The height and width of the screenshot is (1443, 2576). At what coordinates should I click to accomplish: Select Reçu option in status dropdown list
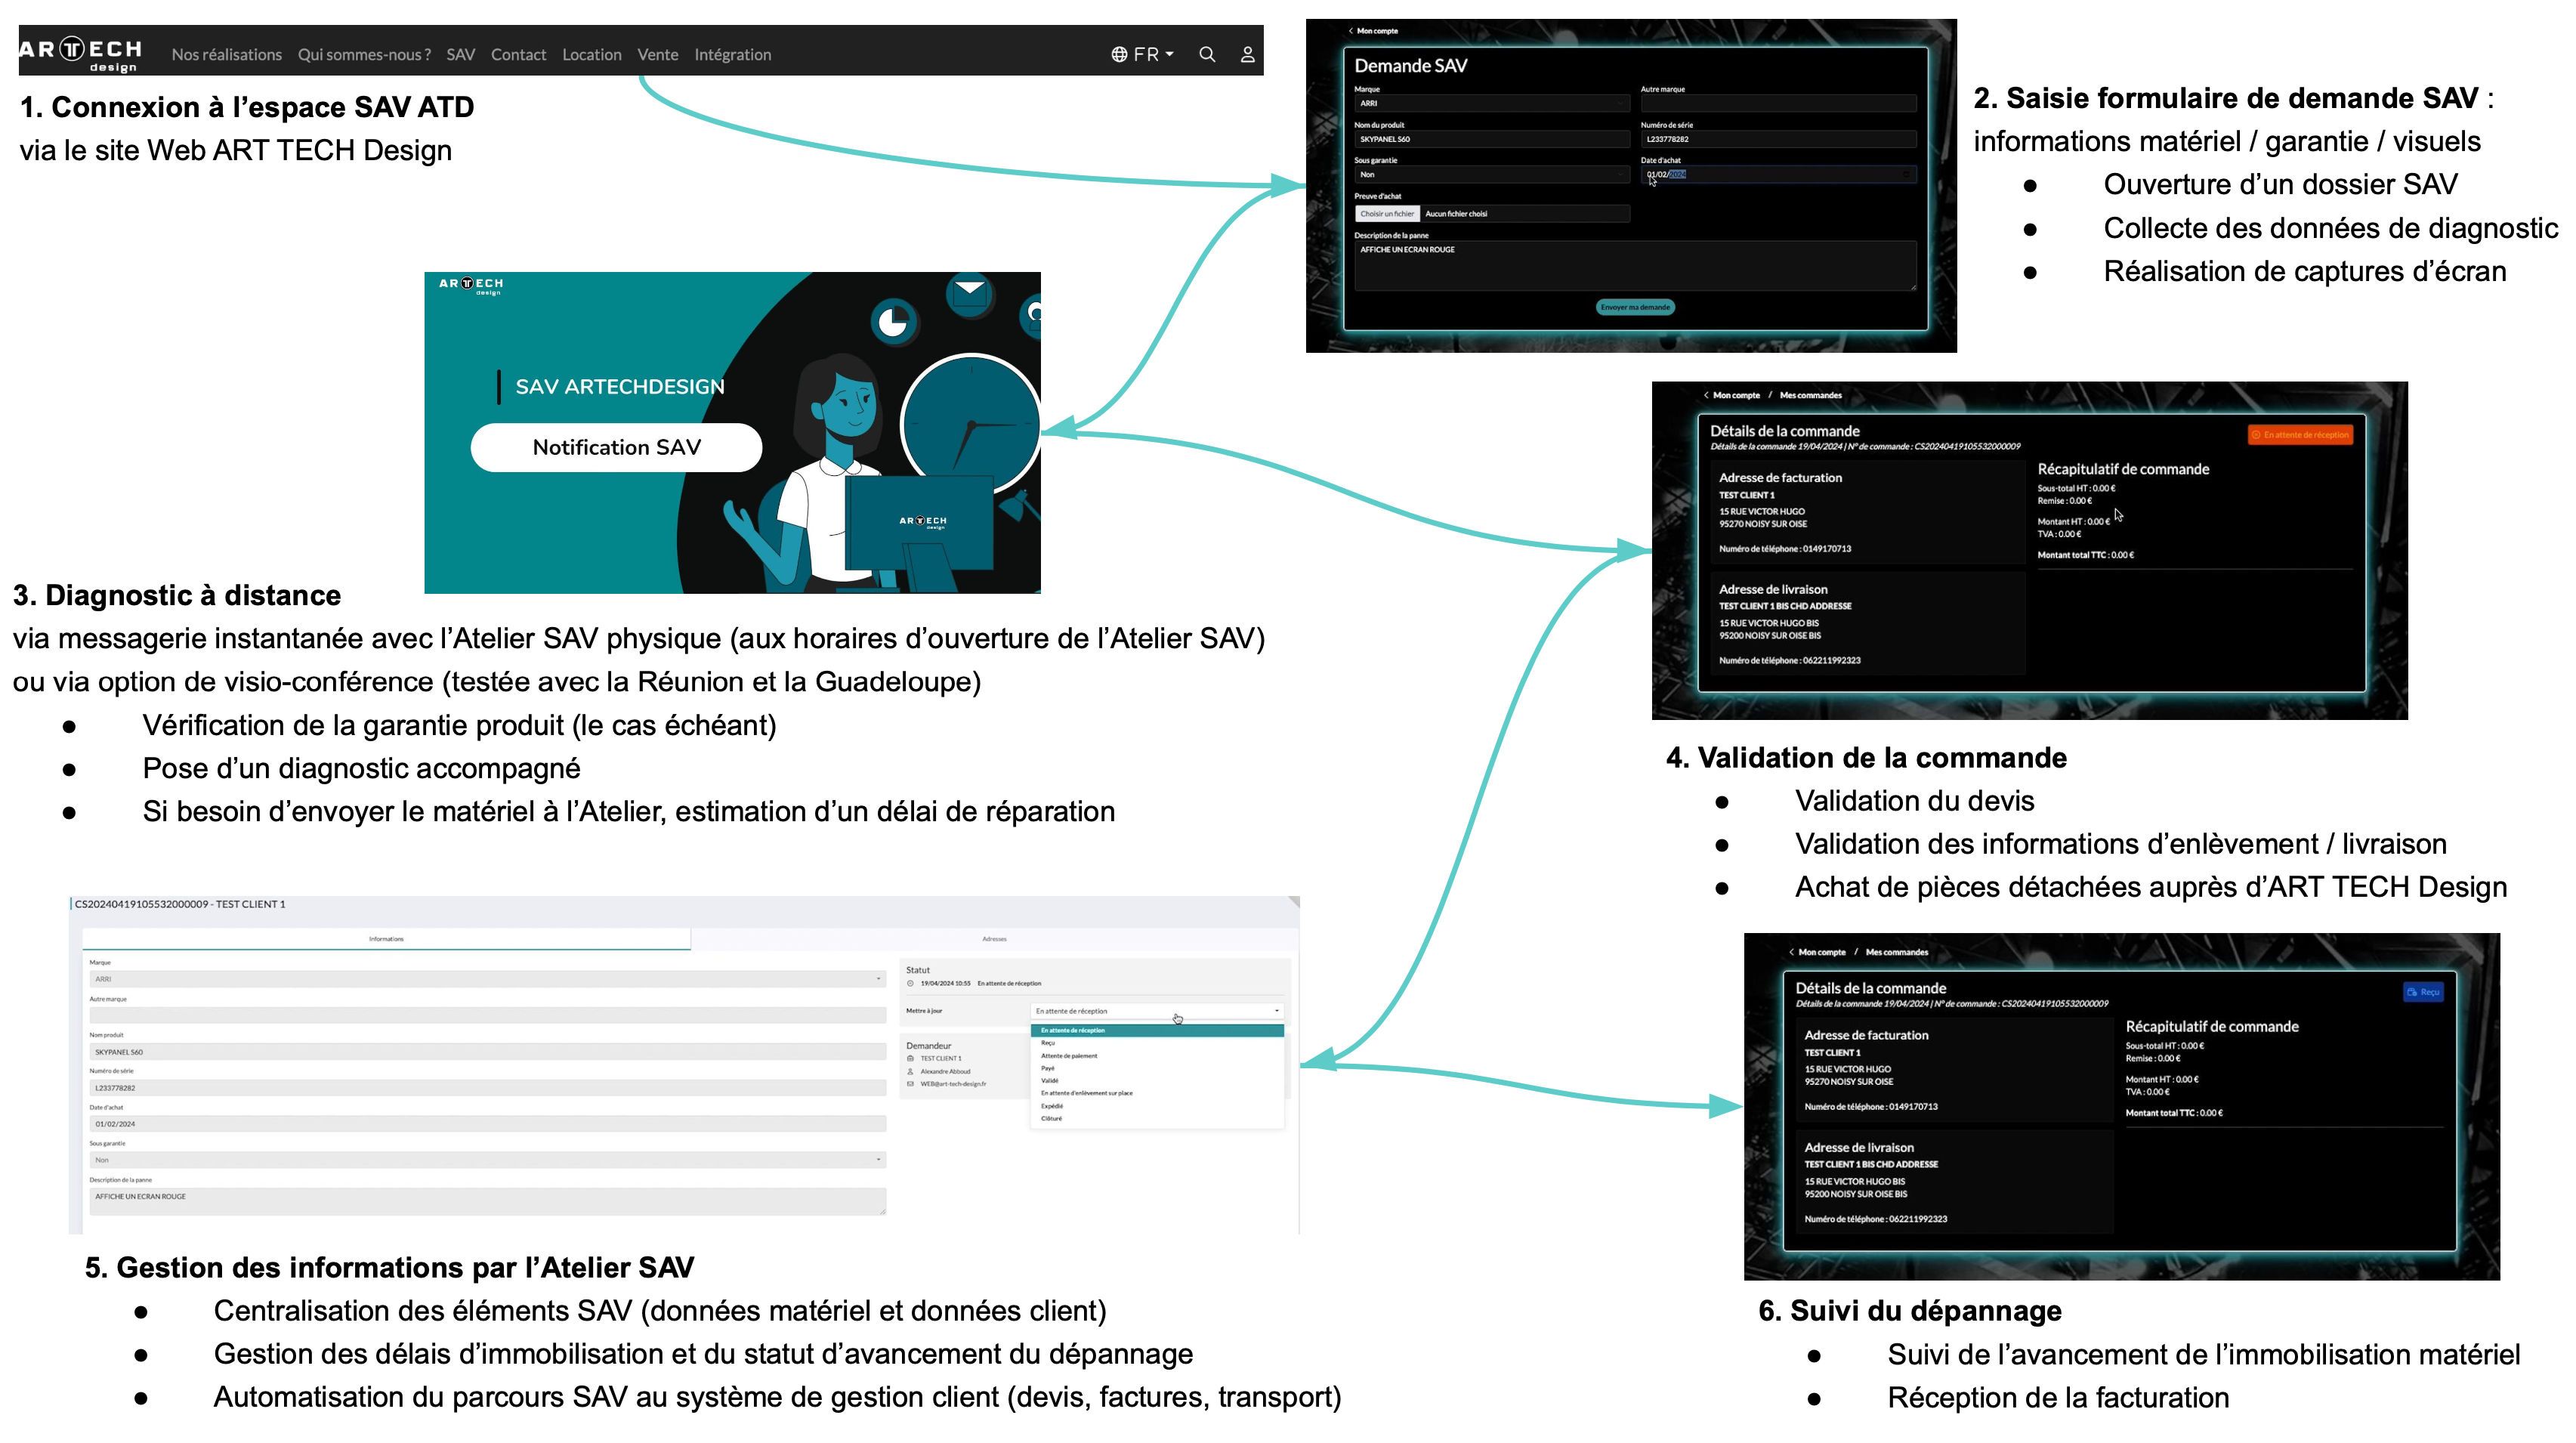(x=1156, y=1043)
